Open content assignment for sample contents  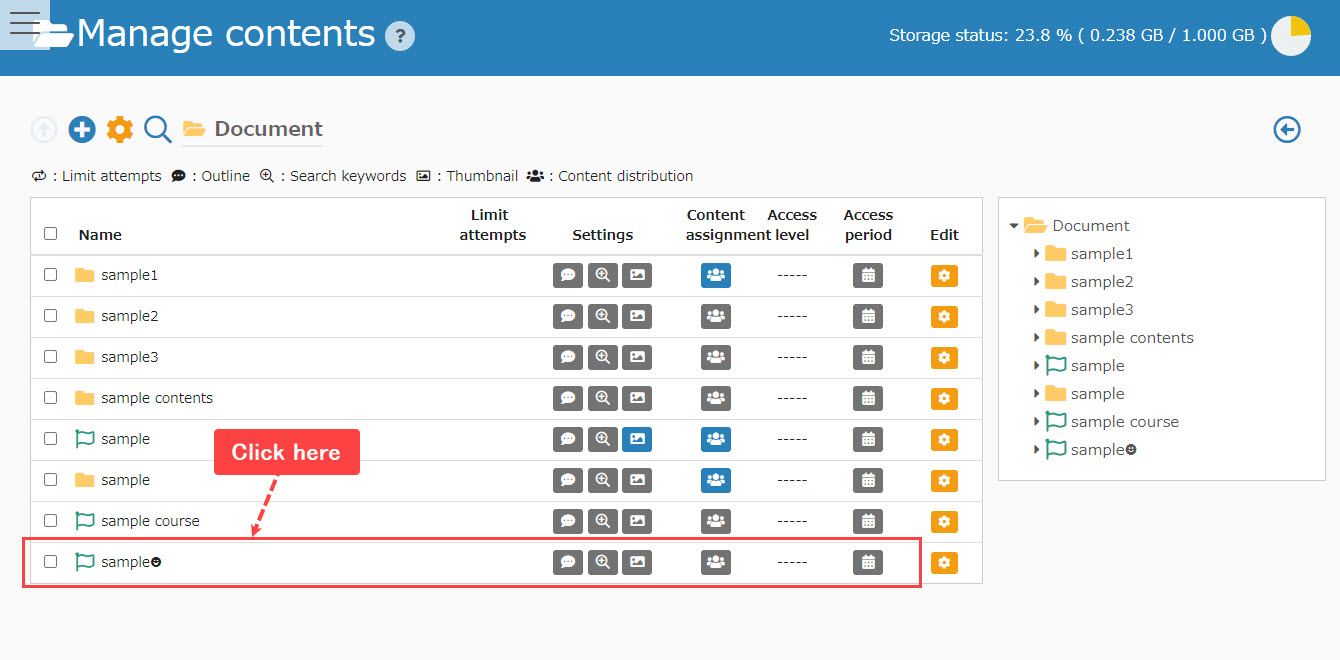click(716, 398)
